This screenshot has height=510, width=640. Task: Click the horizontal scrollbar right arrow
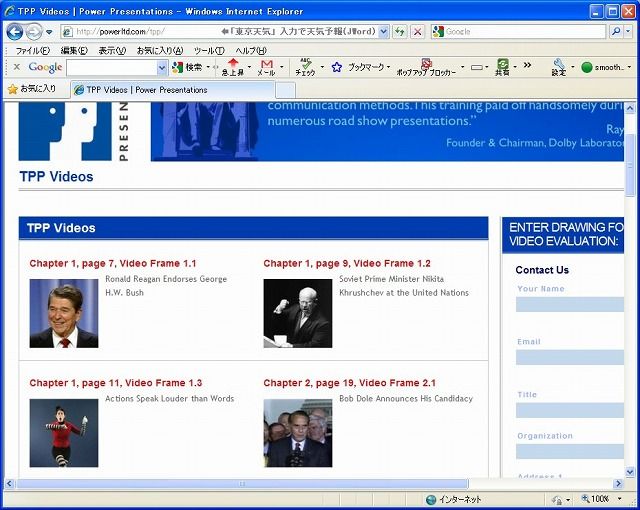[x=618, y=483]
